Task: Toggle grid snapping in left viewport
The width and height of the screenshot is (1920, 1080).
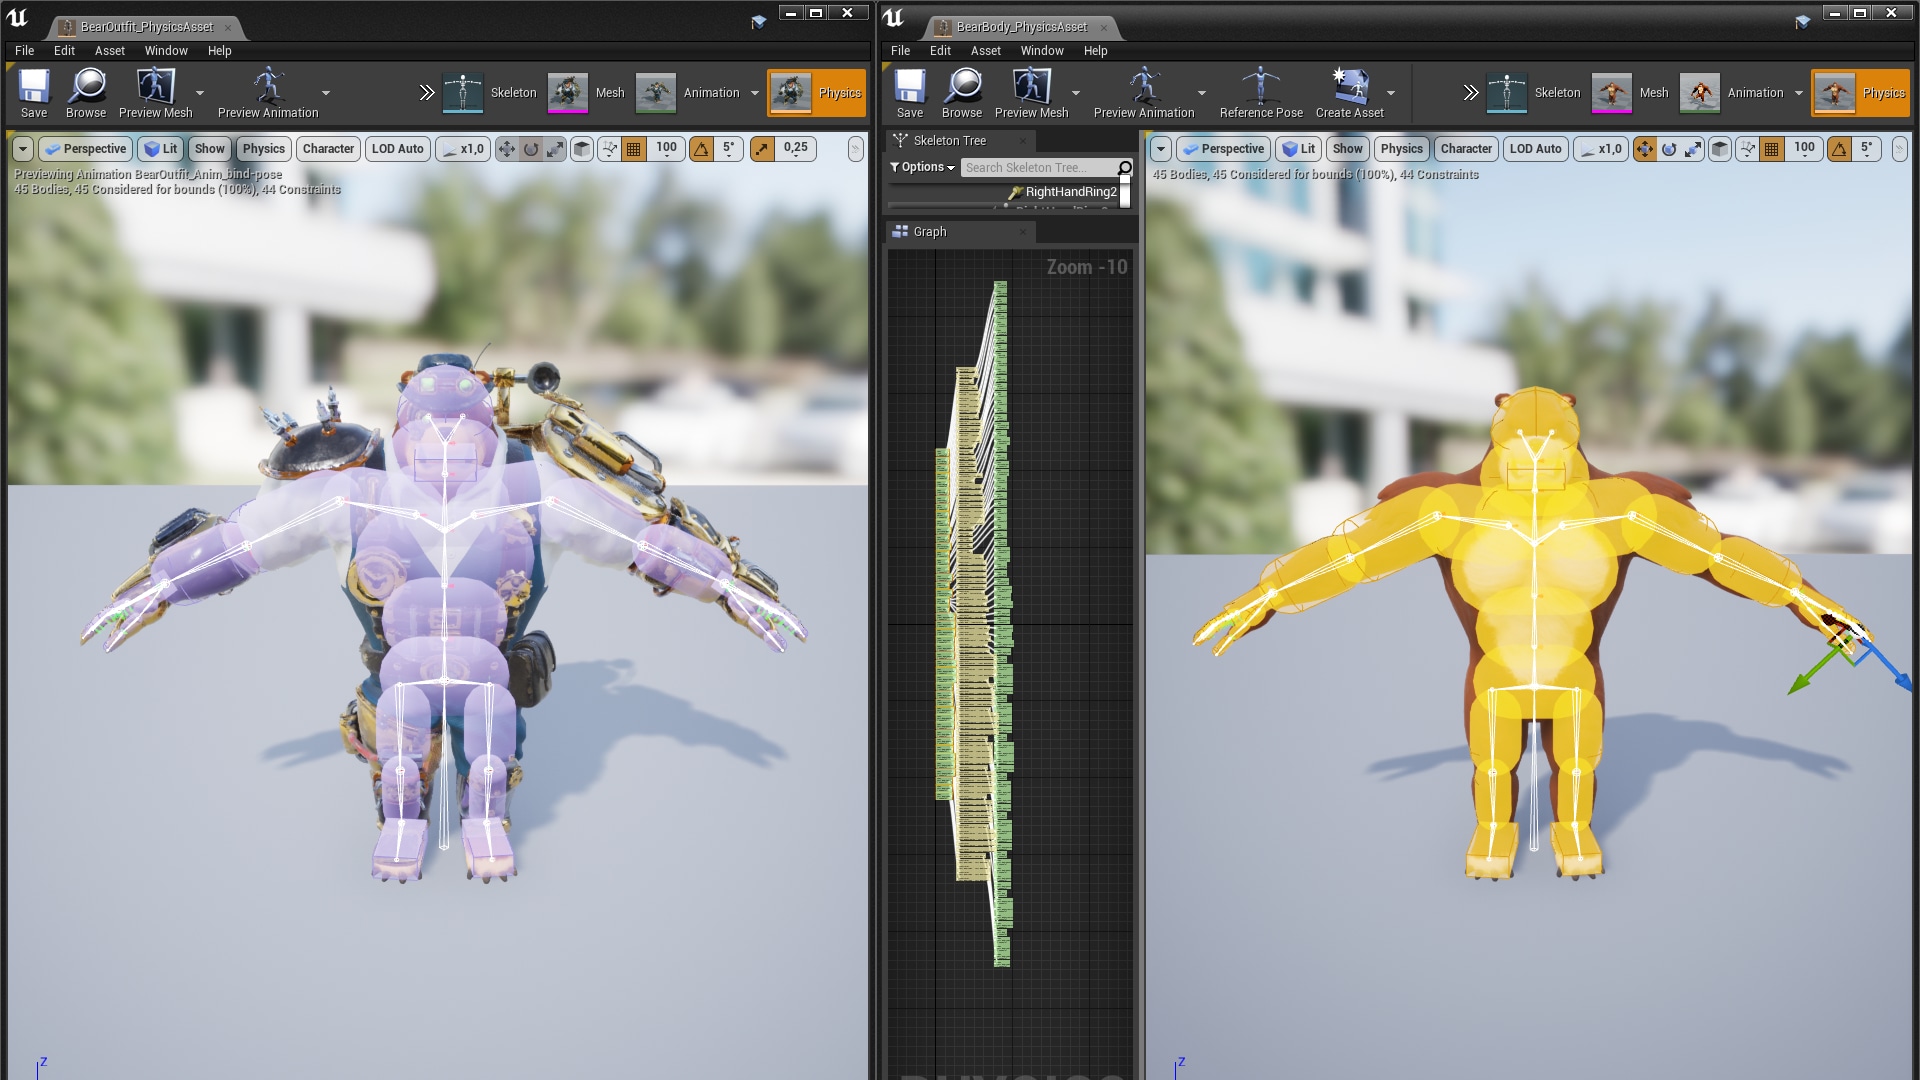Action: point(634,149)
